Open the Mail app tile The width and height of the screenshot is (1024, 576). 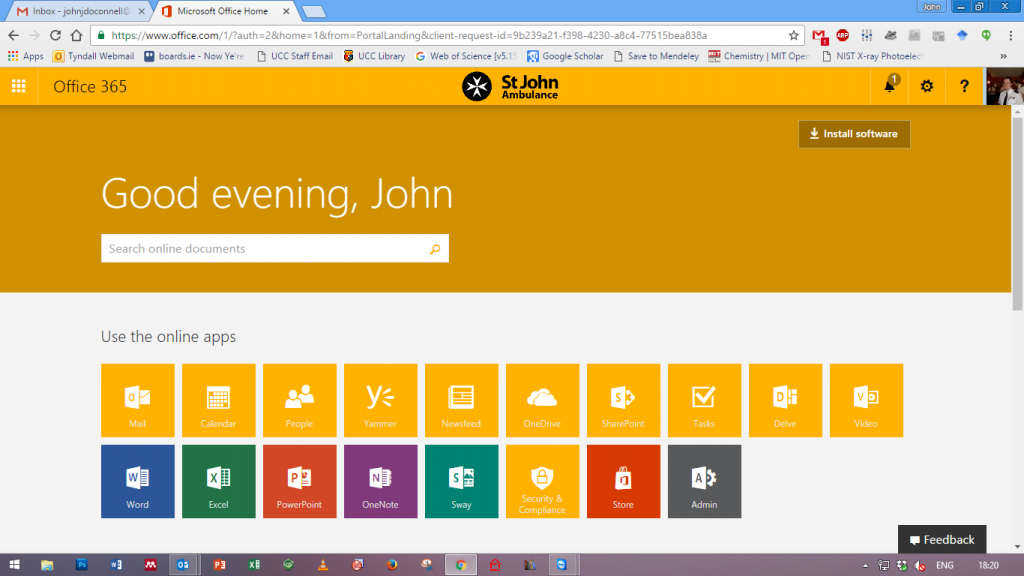[x=138, y=400]
